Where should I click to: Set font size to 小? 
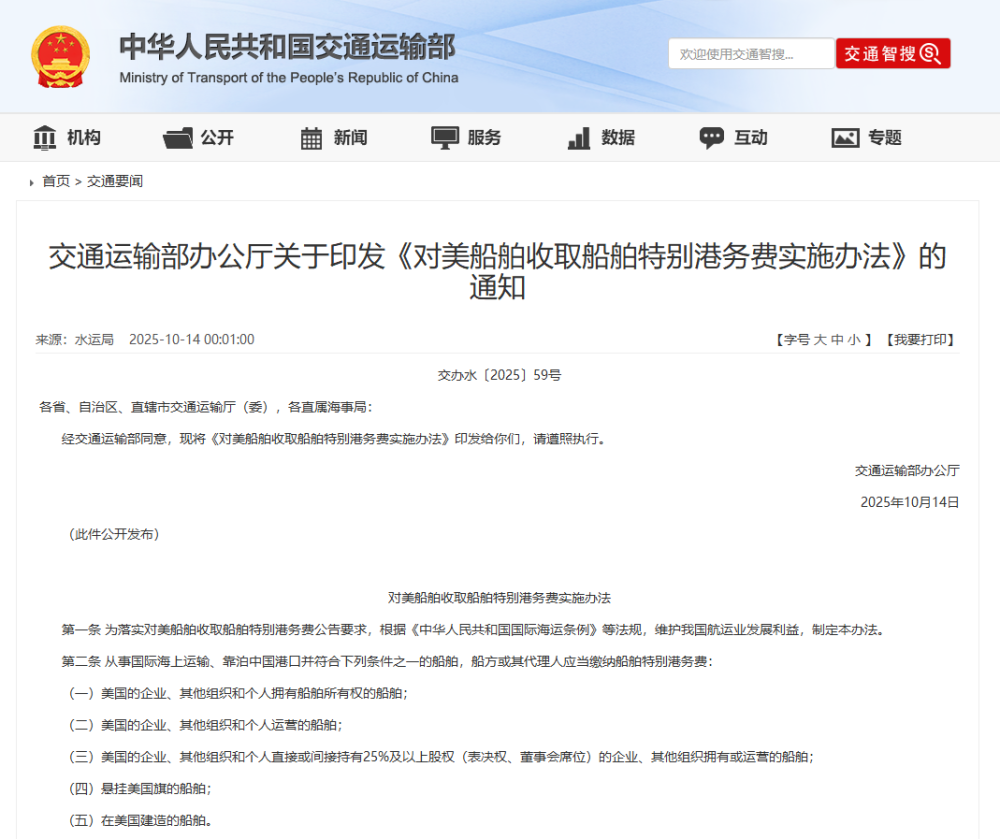(x=854, y=340)
